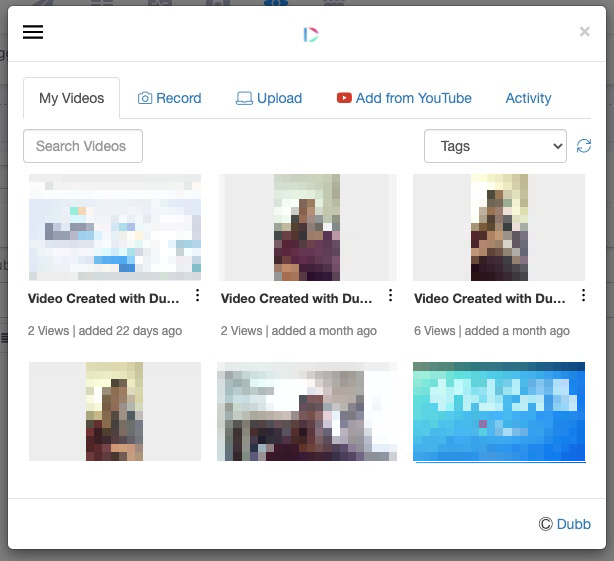Image resolution: width=614 pixels, height=561 pixels.
Task: Close the video dialog
Action: tap(584, 32)
